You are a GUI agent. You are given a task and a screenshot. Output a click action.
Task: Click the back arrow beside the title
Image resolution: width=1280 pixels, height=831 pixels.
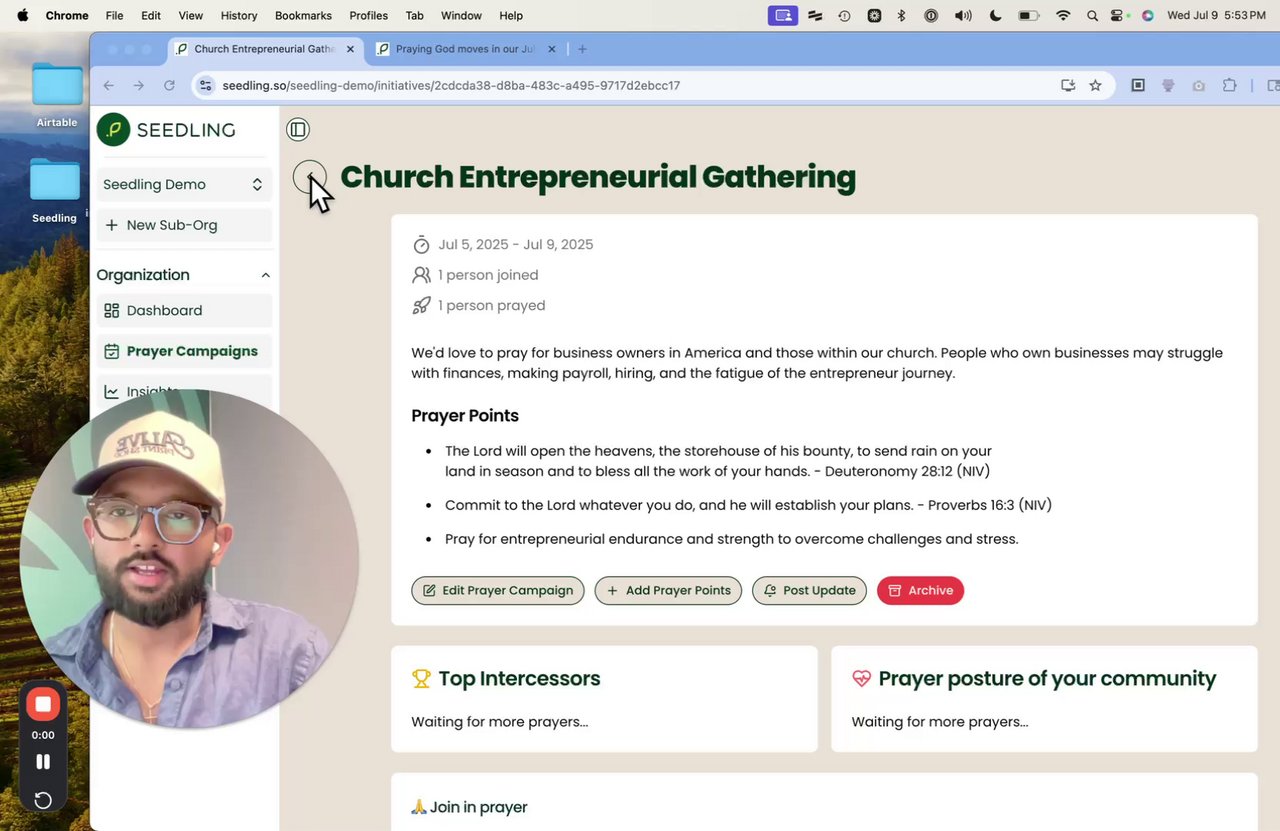(x=310, y=177)
